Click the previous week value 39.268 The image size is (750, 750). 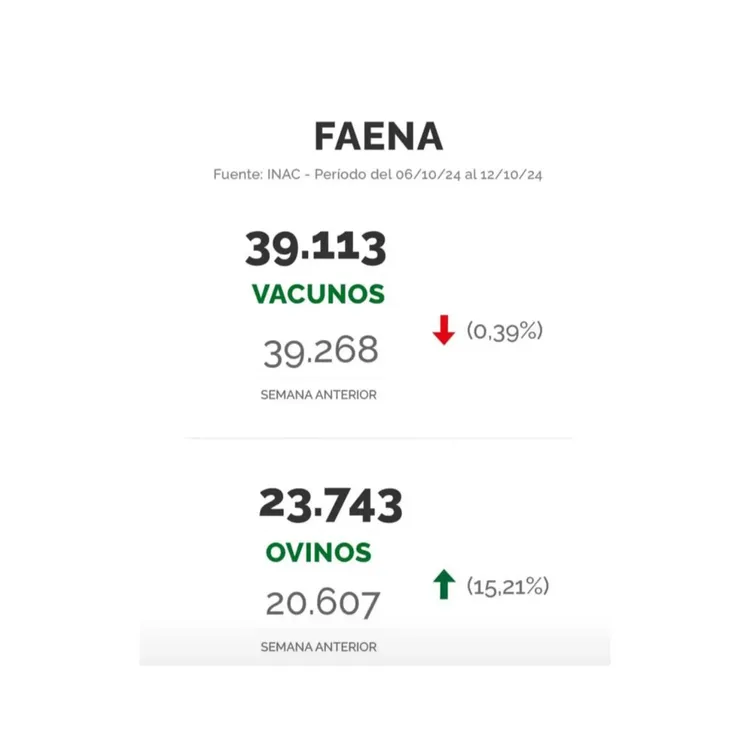point(321,350)
